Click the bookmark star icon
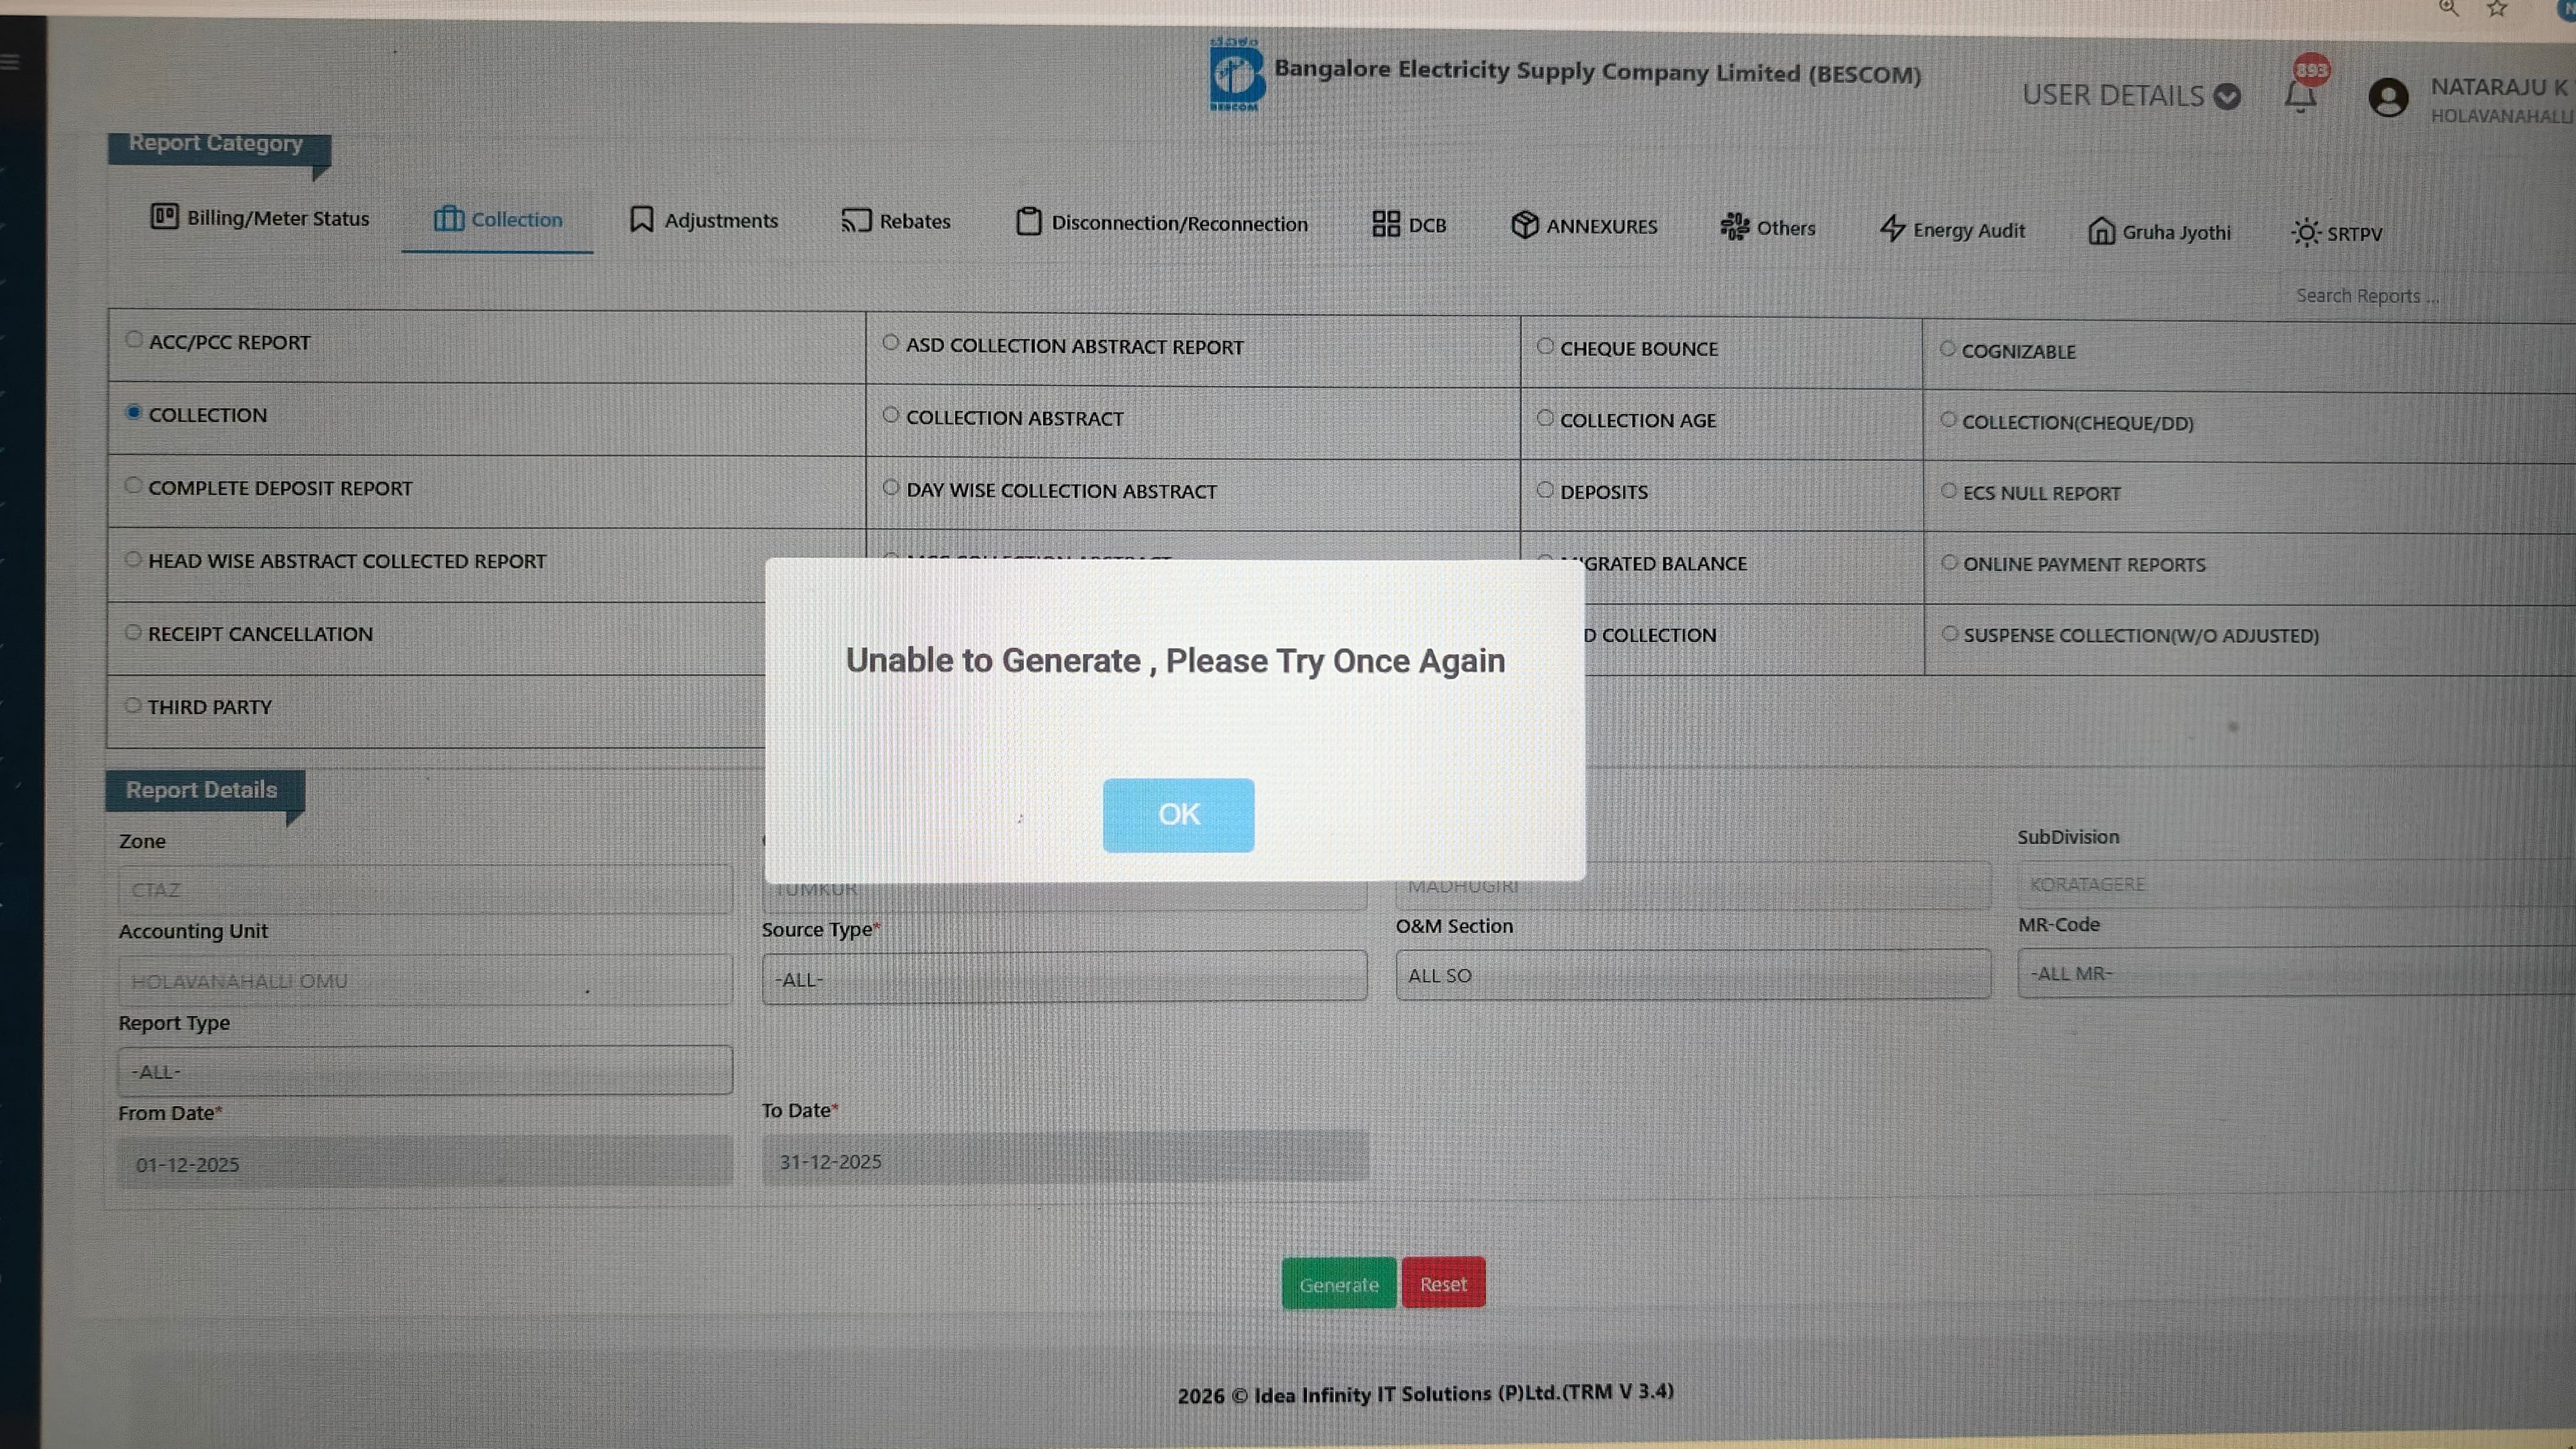This screenshot has width=2576, height=1449. (x=2497, y=9)
